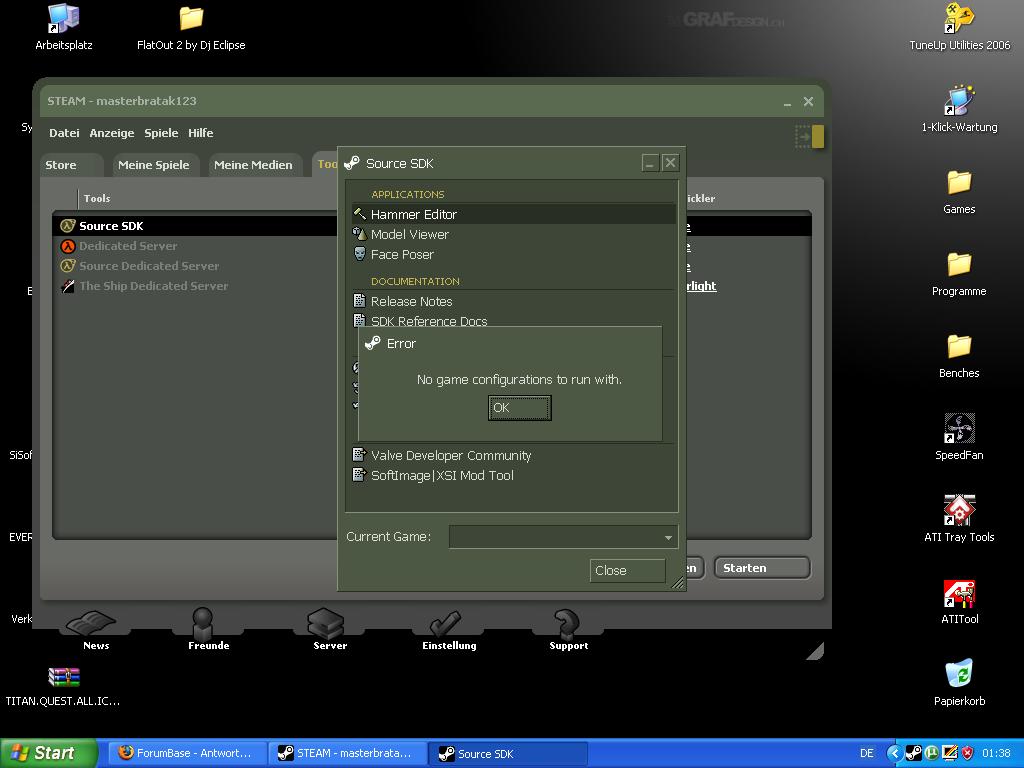The width and height of the screenshot is (1024, 768).
Task: Launch SpeedFan from desktop
Action: (x=959, y=437)
